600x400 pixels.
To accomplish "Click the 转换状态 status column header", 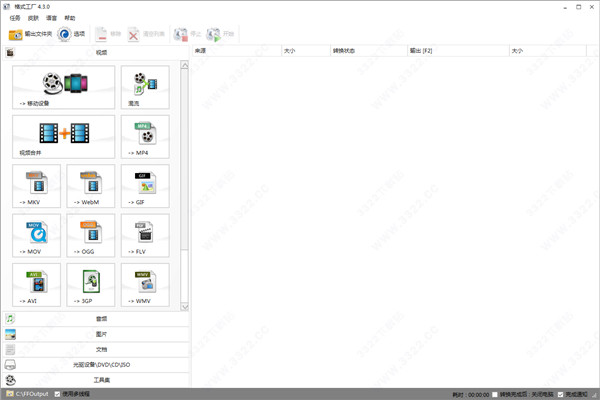I will pyautogui.click(x=369, y=51).
